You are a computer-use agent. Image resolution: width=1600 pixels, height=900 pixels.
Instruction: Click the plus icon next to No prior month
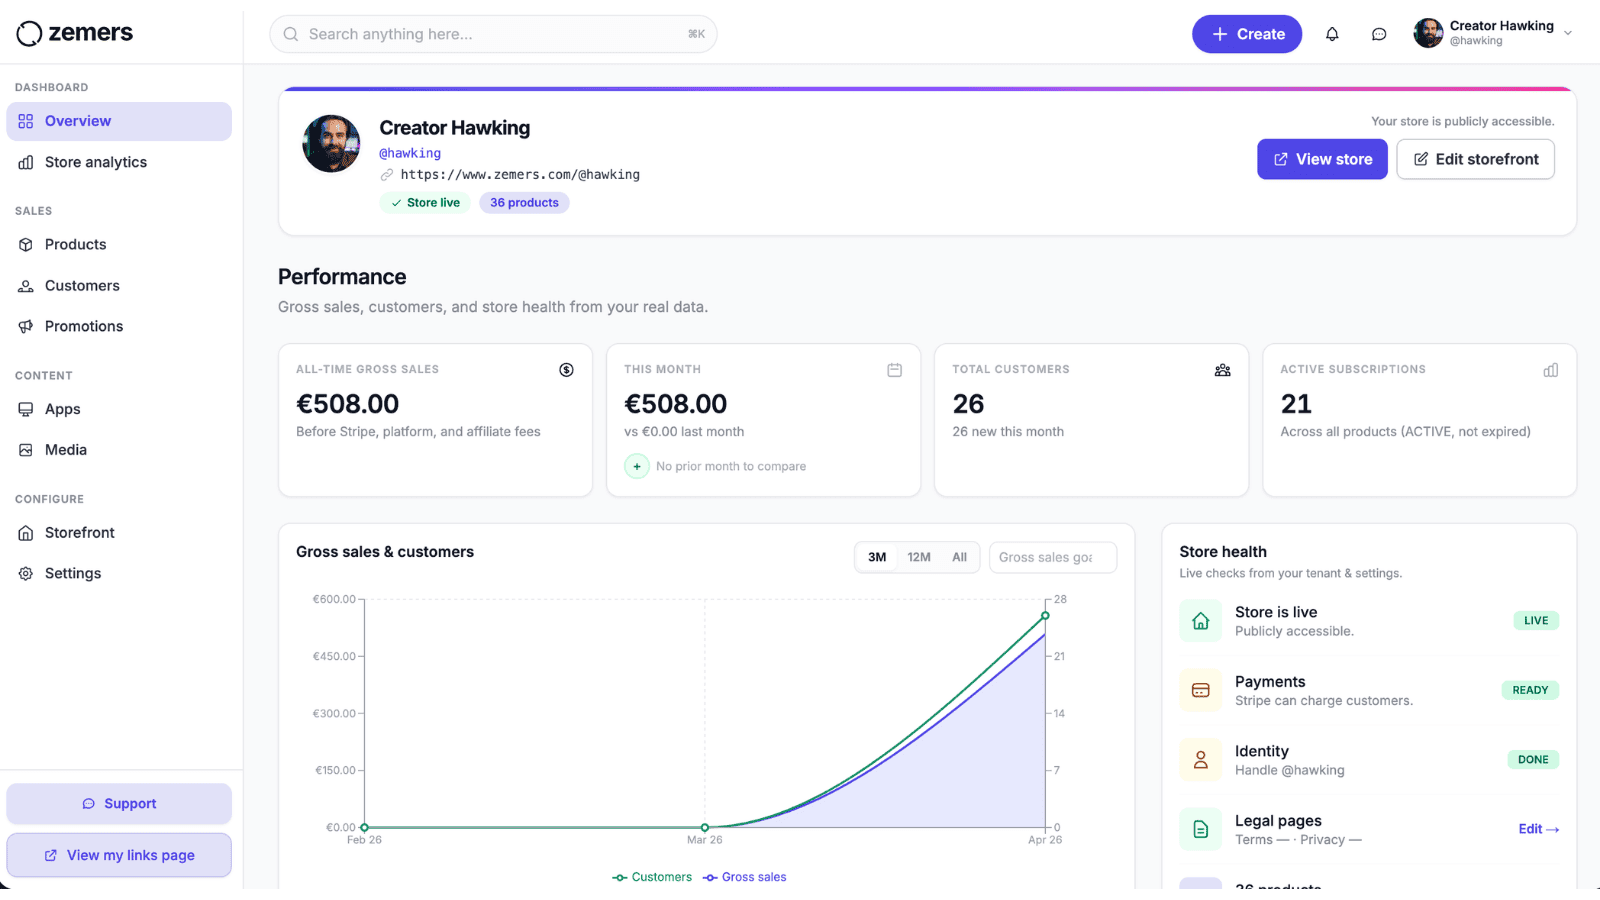[x=637, y=466]
